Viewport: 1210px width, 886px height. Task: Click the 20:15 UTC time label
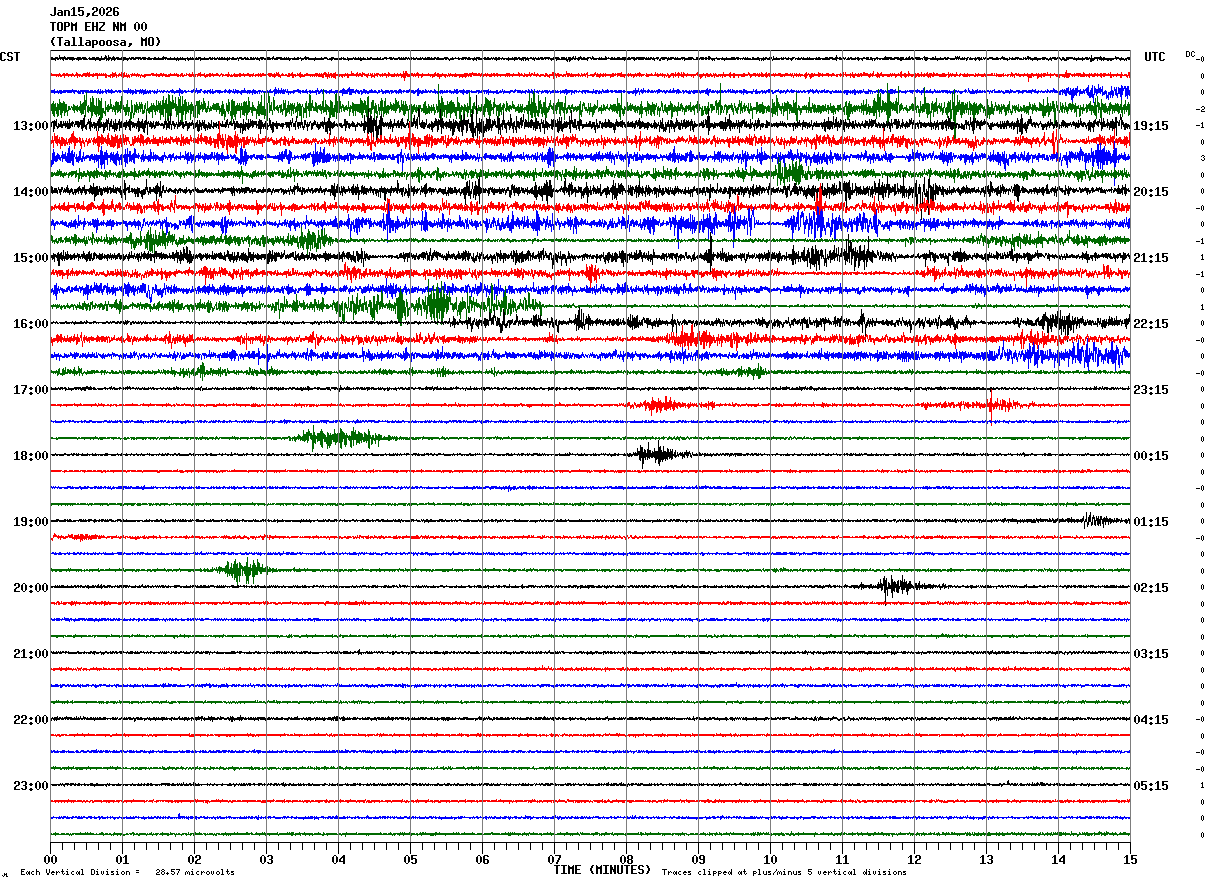pos(1151,192)
